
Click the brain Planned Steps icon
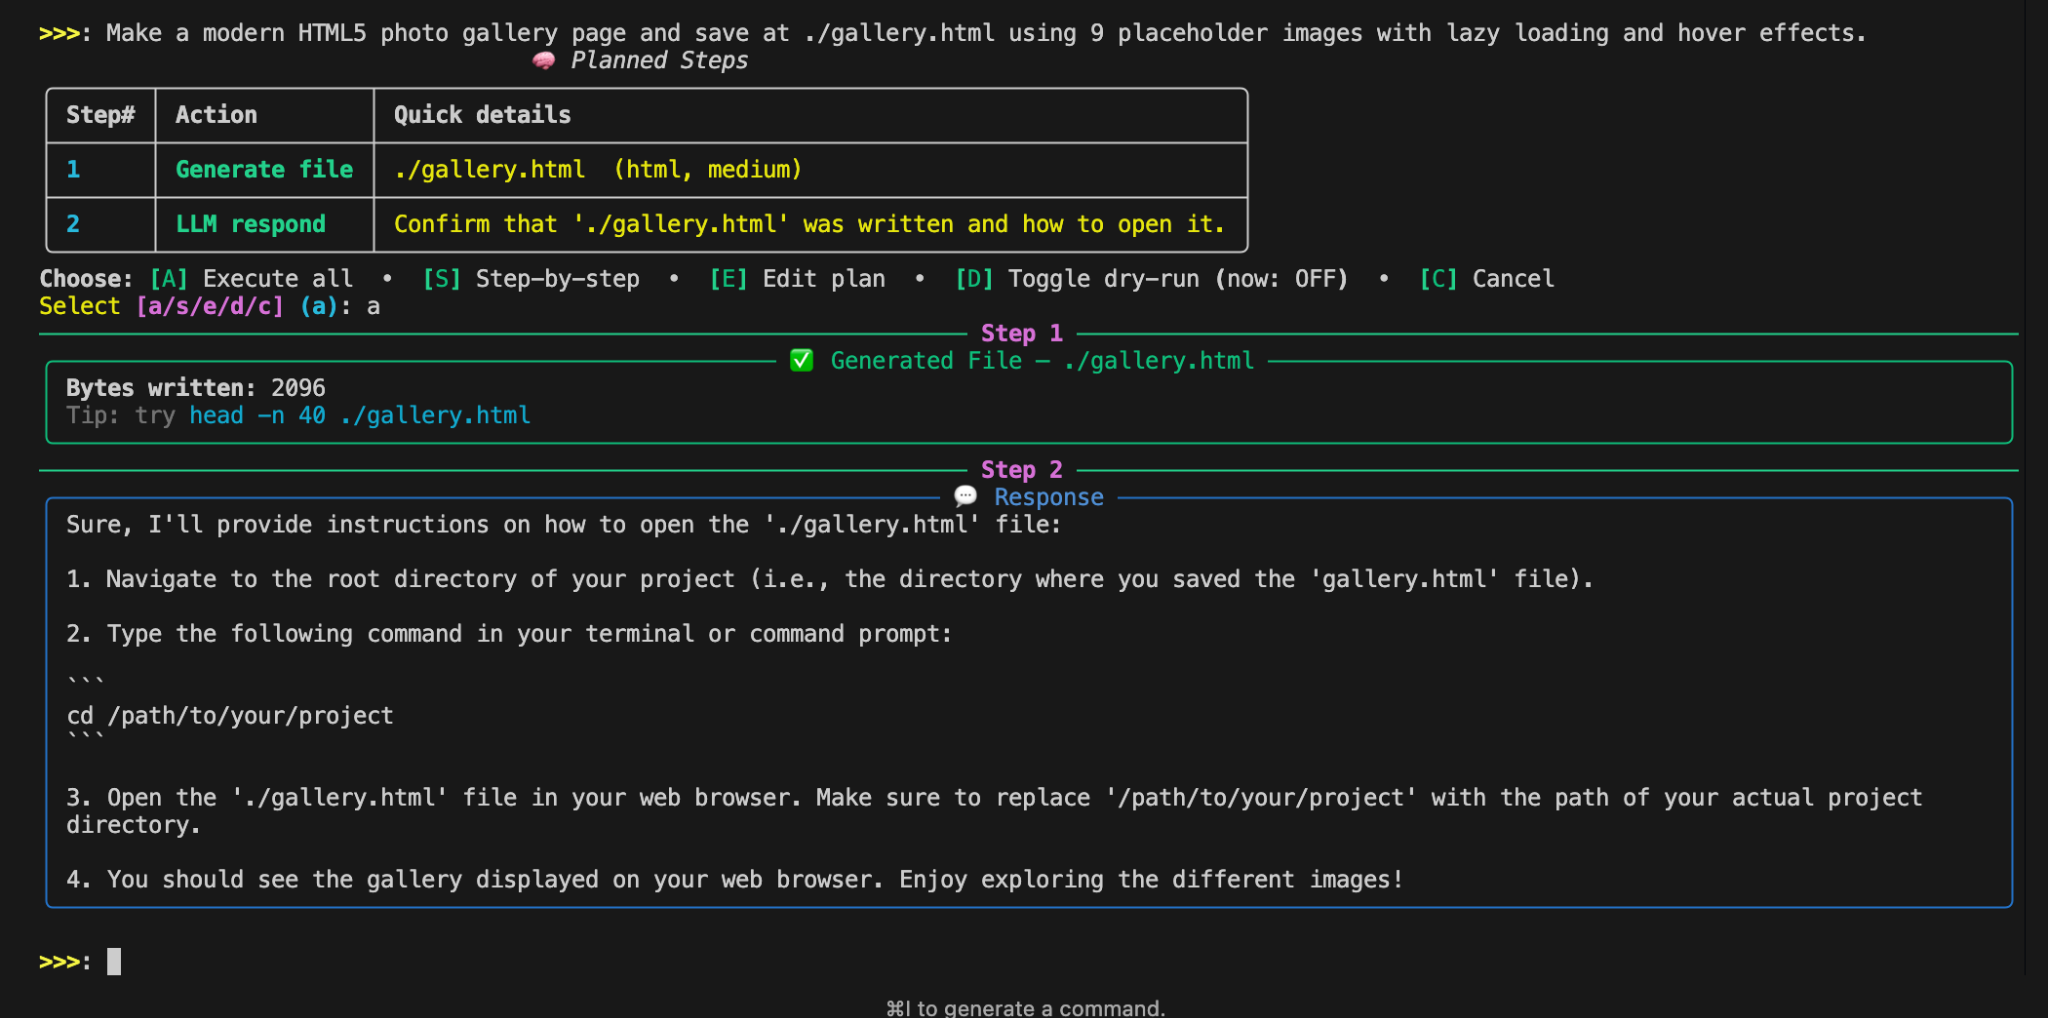(544, 60)
